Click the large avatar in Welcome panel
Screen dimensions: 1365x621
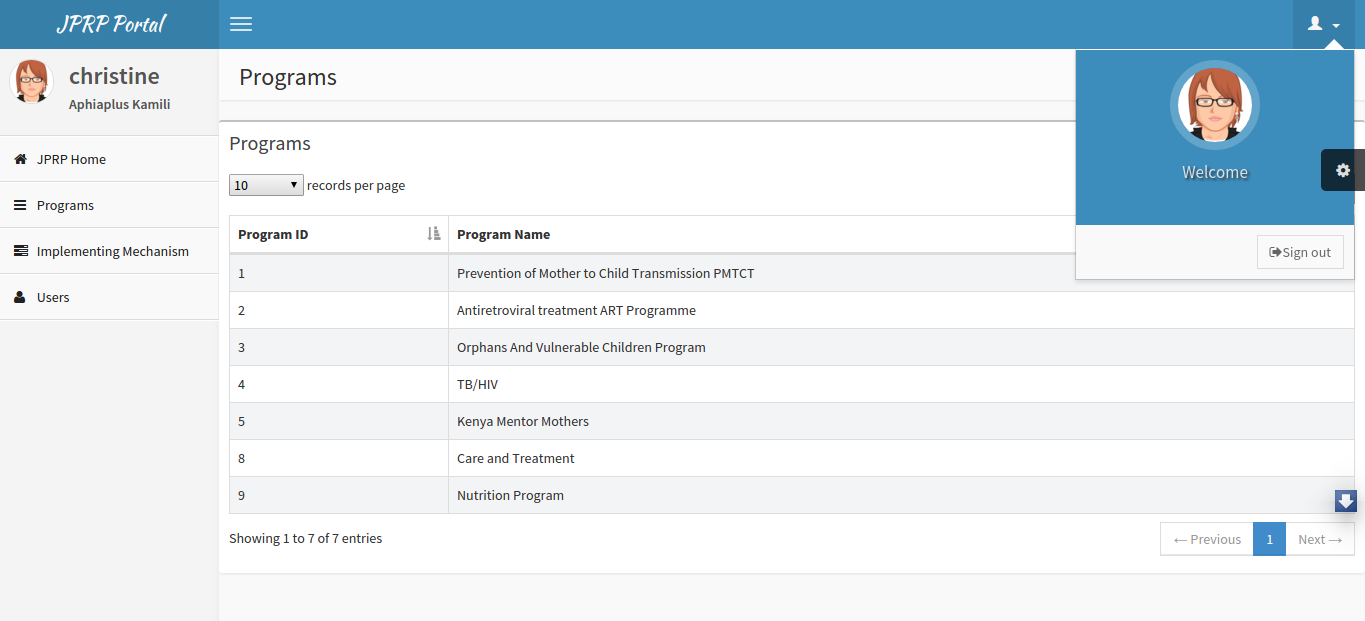pyautogui.click(x=1215, y=105)
